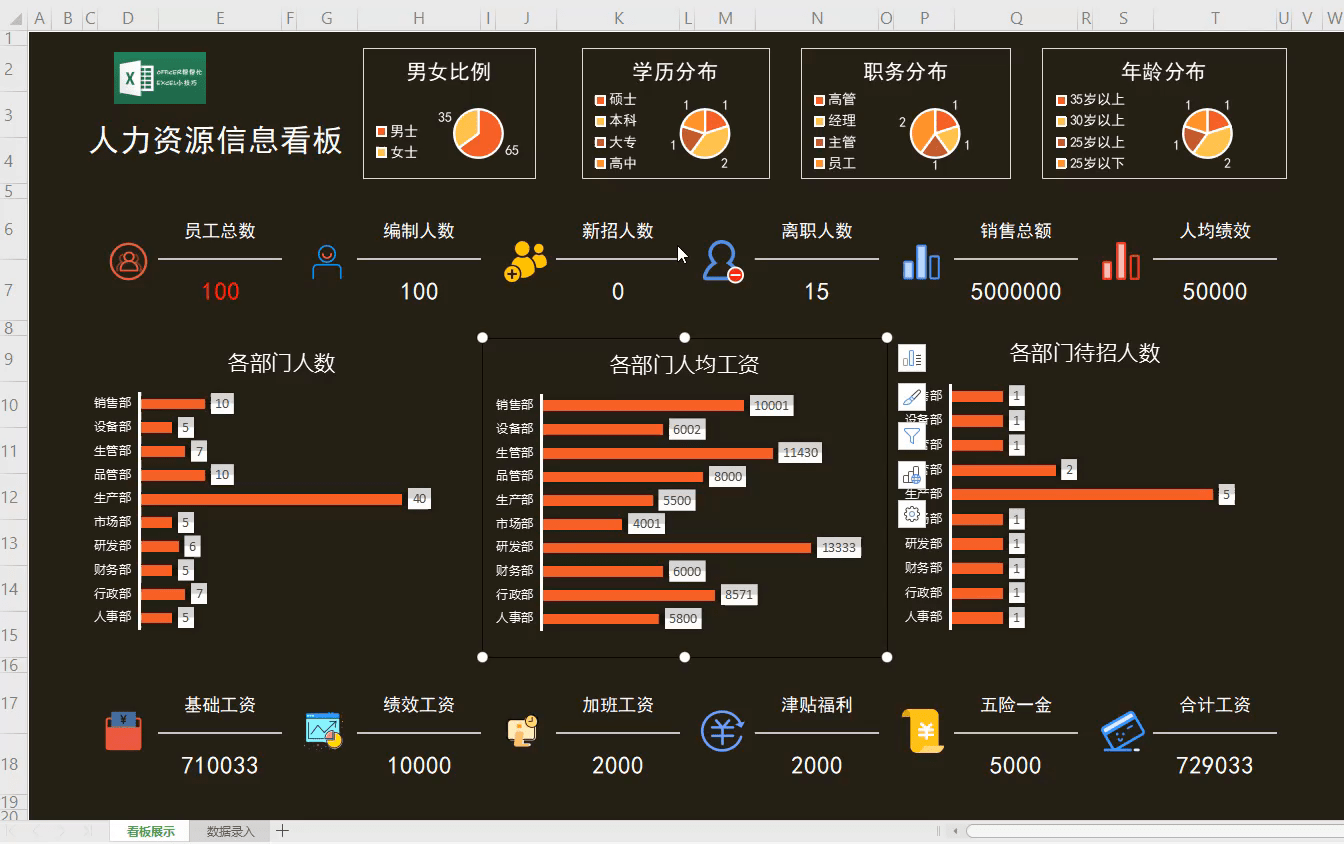Select column K header
1344x844 pixels.
click(619, 18)
